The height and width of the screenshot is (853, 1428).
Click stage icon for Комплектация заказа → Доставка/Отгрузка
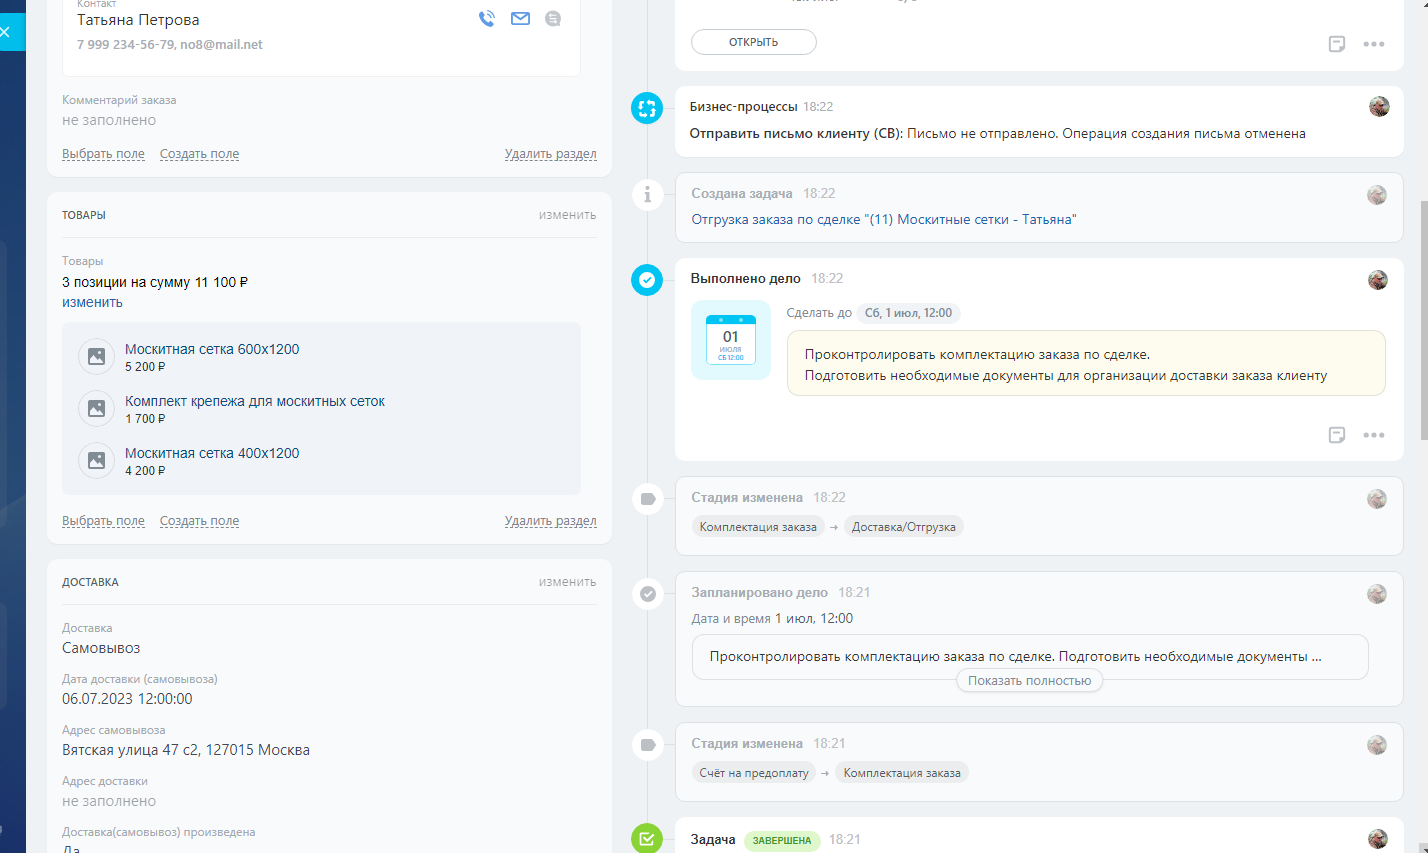[x=647, y=498]
